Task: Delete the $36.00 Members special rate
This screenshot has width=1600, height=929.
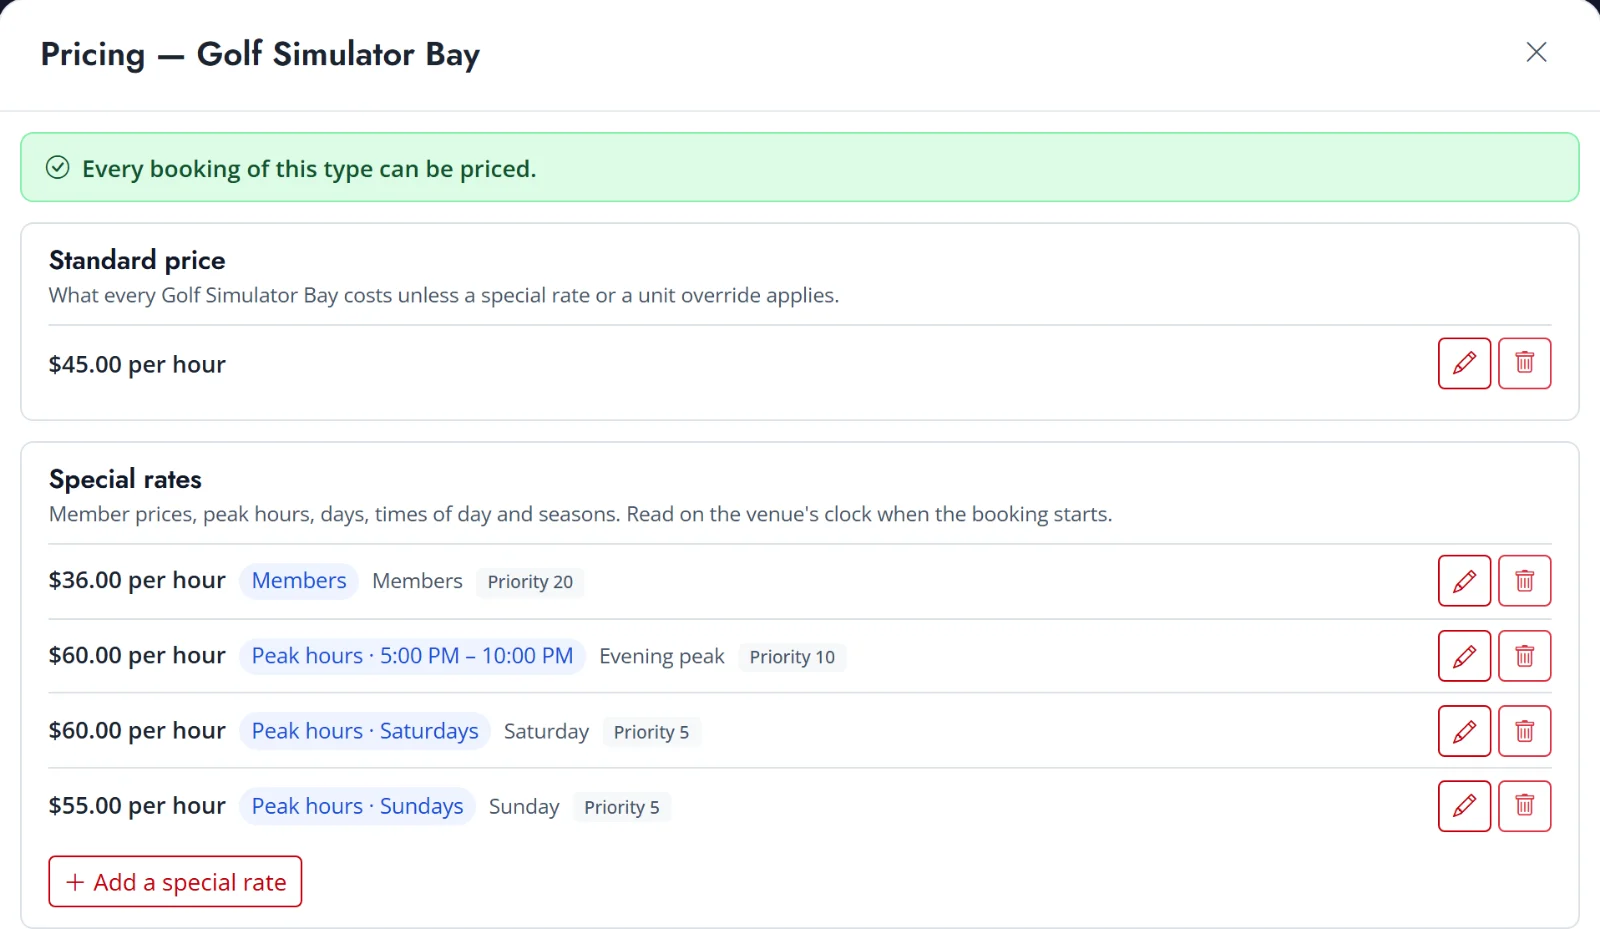Action: click(1524, 581)
